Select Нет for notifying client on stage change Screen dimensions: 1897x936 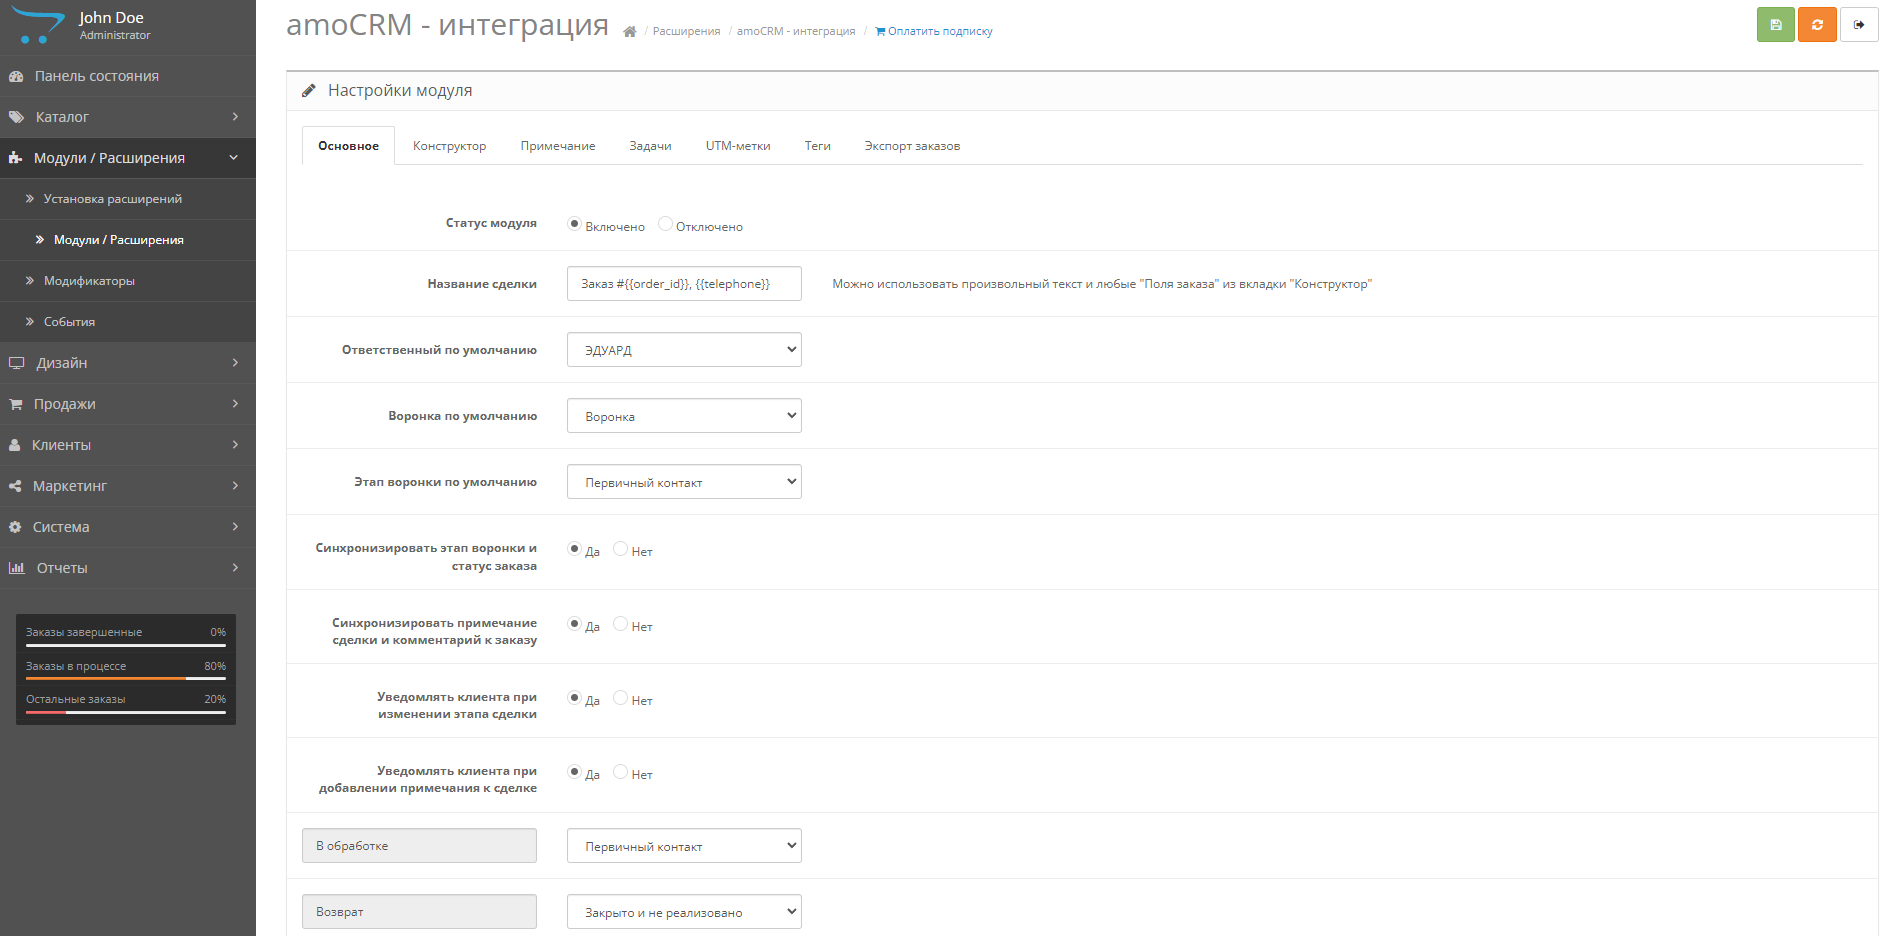[x=620, y=698]
